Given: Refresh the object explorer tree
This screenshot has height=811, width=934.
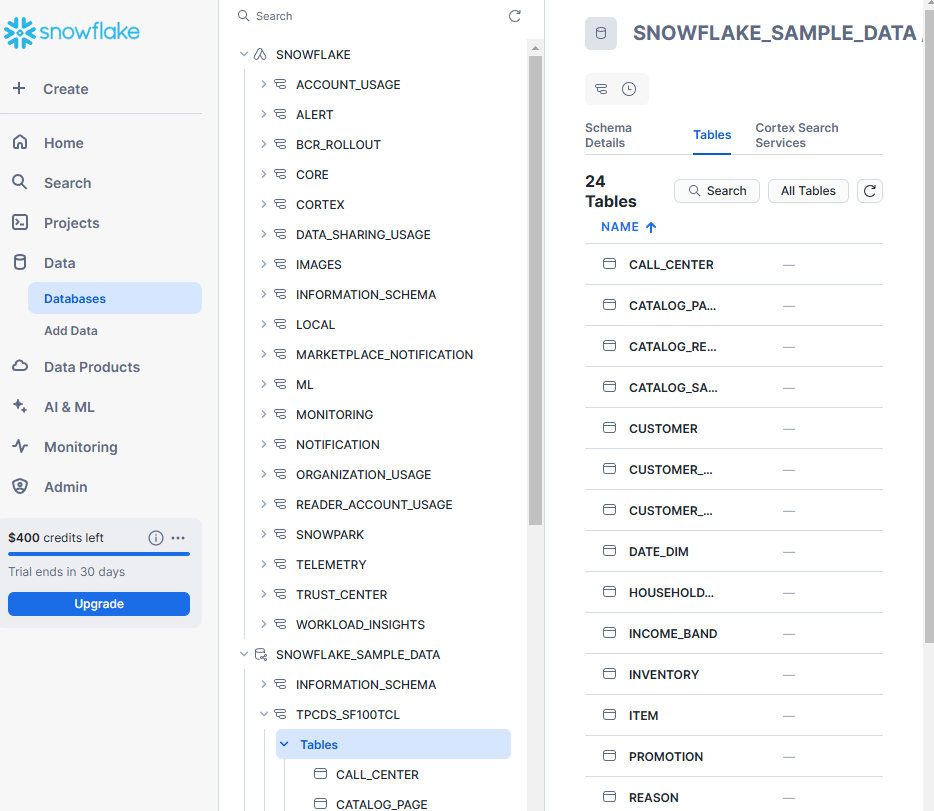Looking at the screenshot, I should 515,16.
